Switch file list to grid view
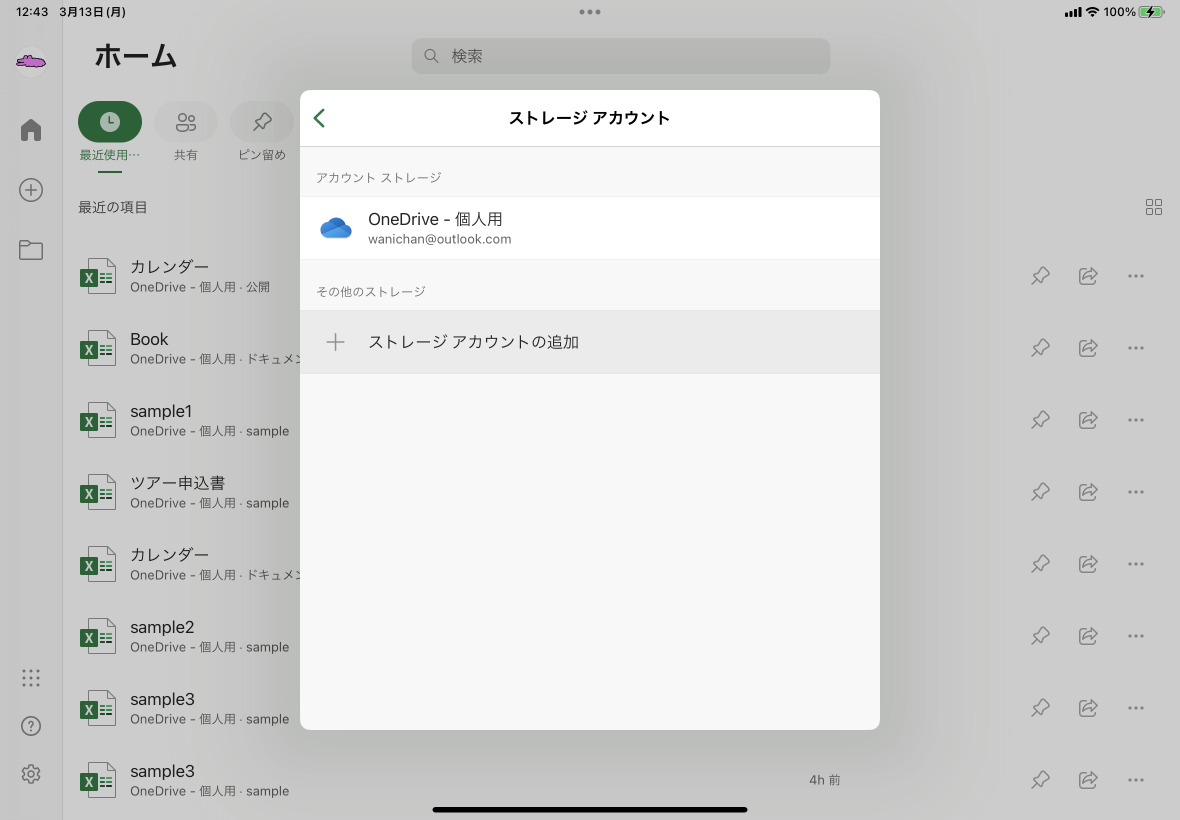1180x820 pixels. [x=1154, y=207]
